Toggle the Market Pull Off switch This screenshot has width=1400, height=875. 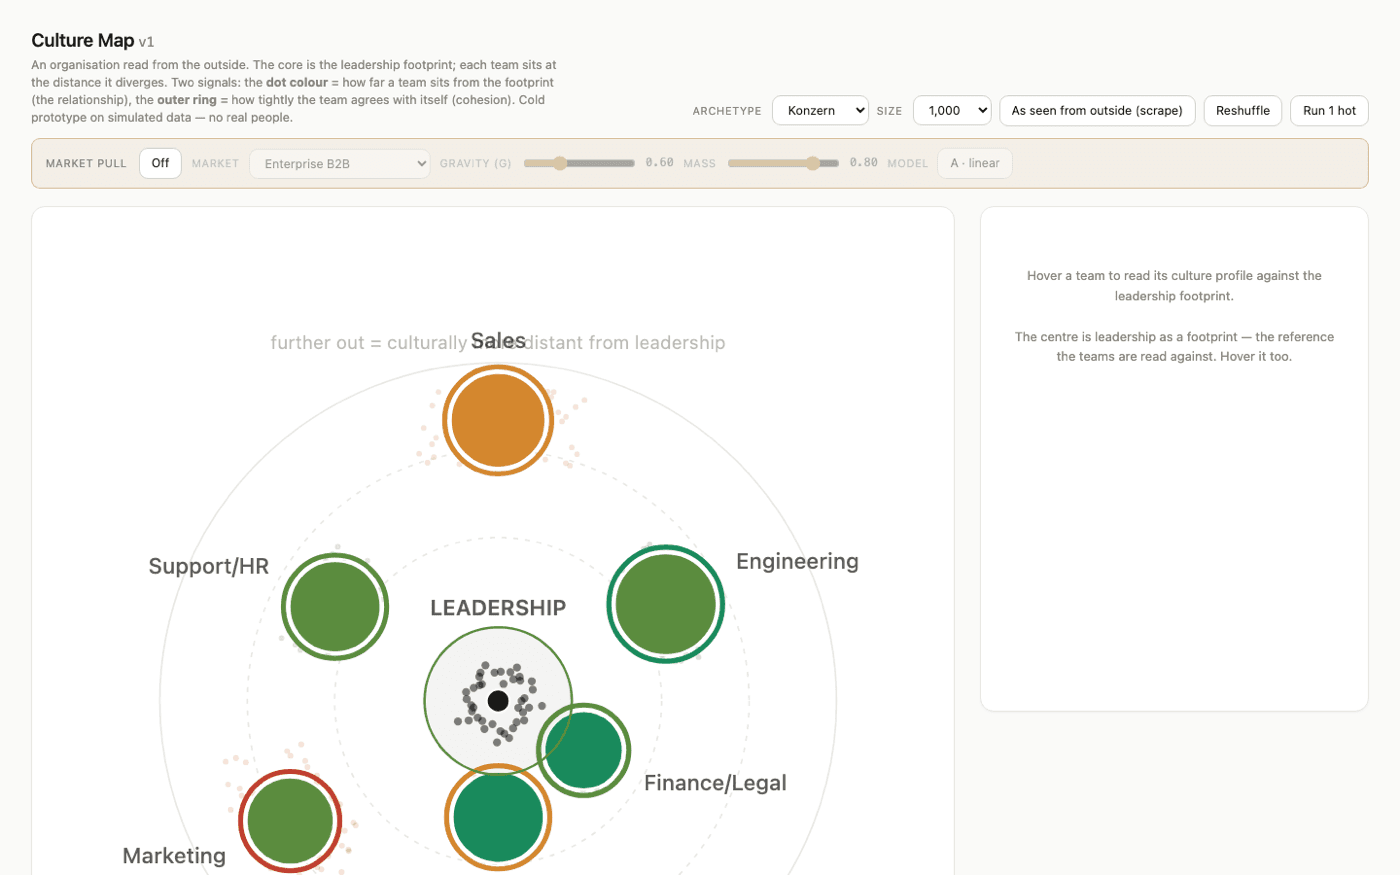tap(160, 163)
